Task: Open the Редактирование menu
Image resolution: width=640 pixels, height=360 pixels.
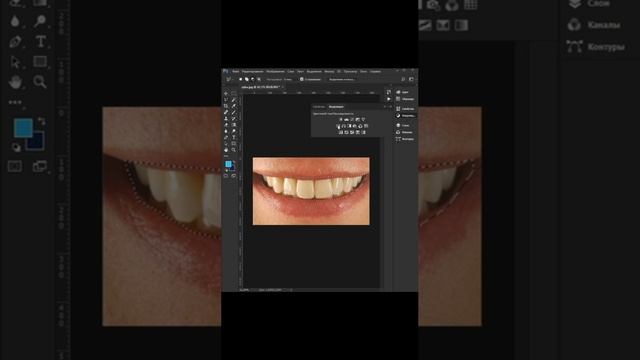Action: (x=253, y=71)
